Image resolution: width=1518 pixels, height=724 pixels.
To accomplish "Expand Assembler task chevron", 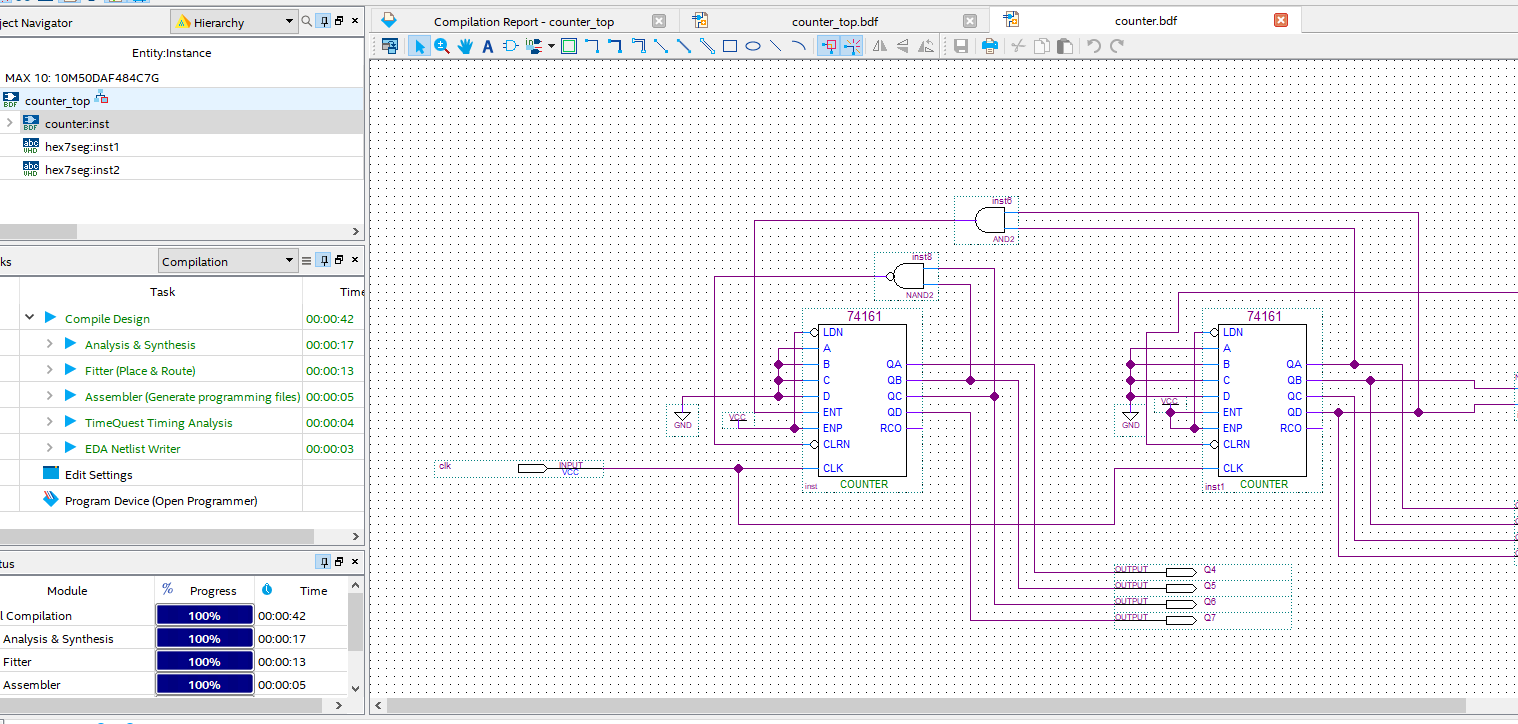I will pos(49,396).
